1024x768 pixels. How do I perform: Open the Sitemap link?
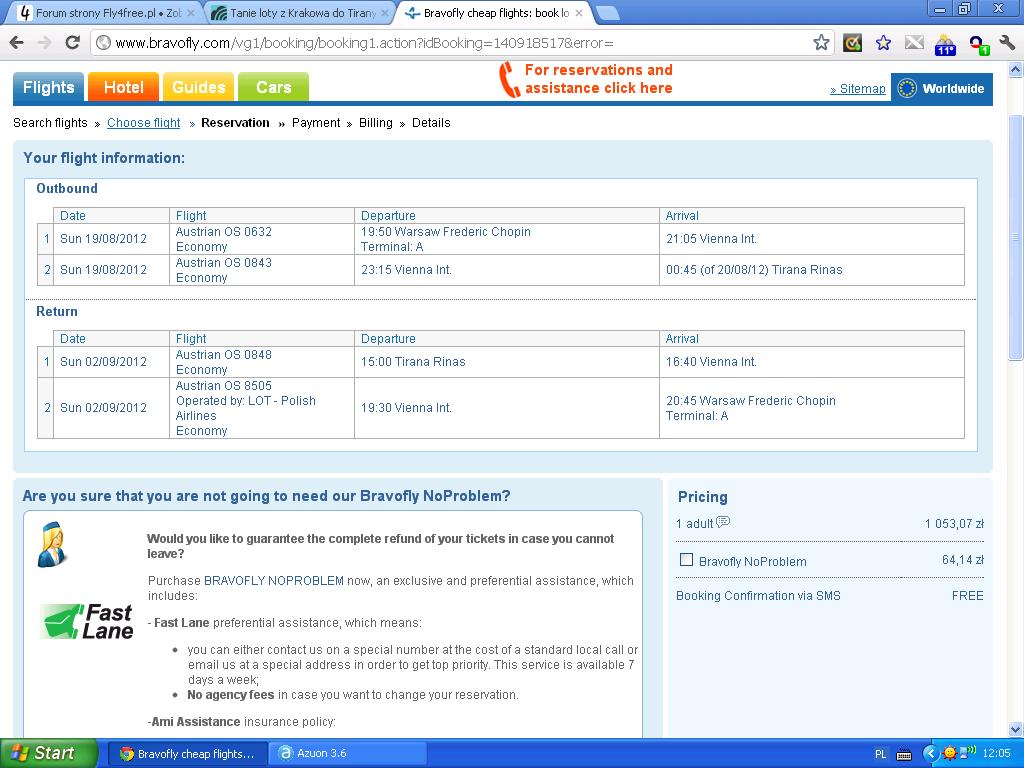pyautogui.click(x=857, y=89)
